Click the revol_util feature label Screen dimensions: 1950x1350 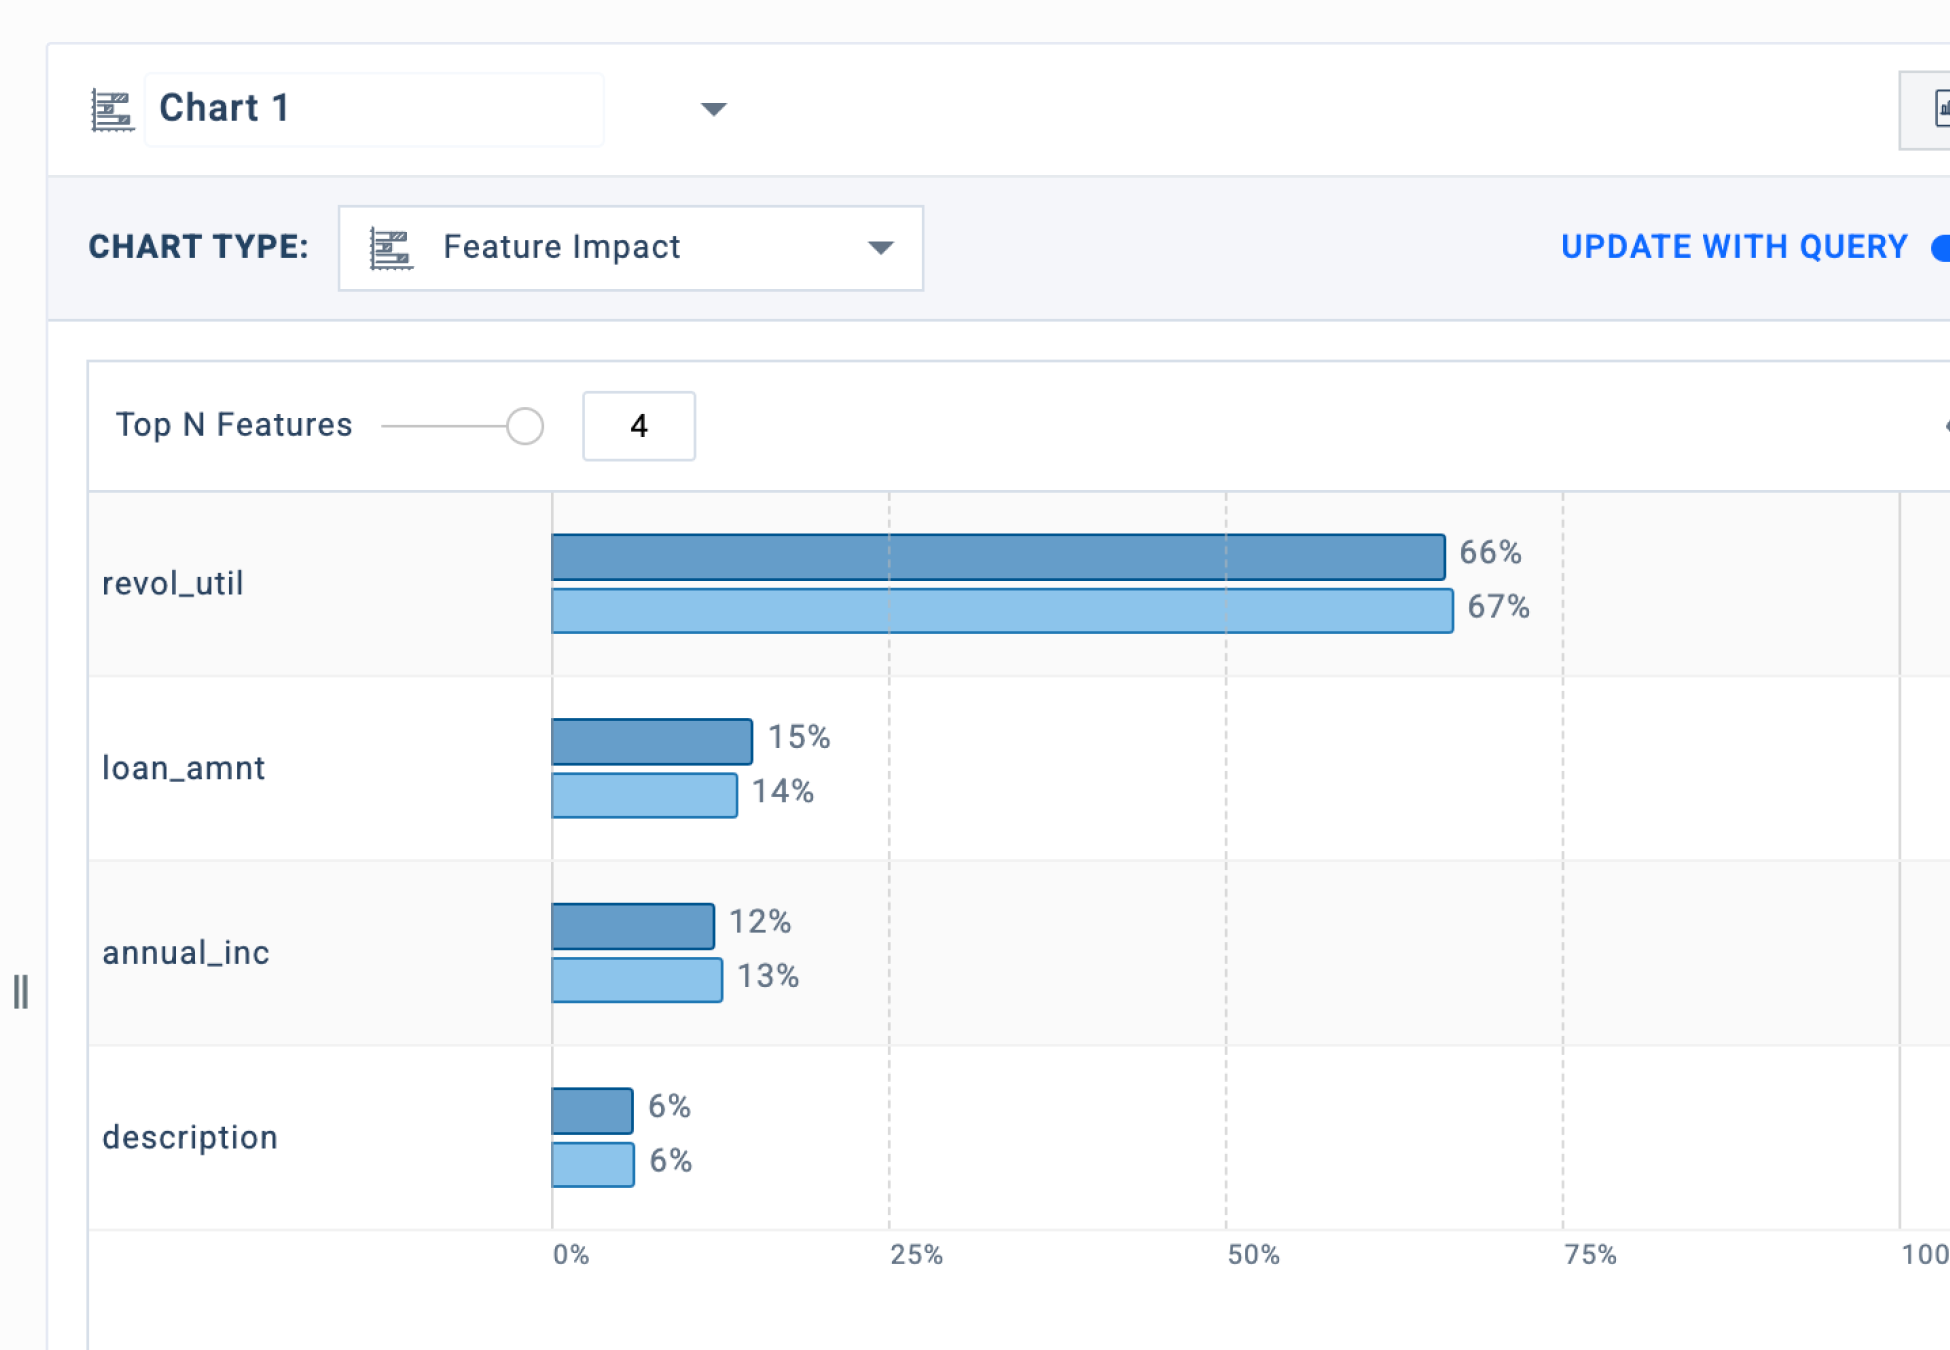pyautogui.click(x=173, y=584)
